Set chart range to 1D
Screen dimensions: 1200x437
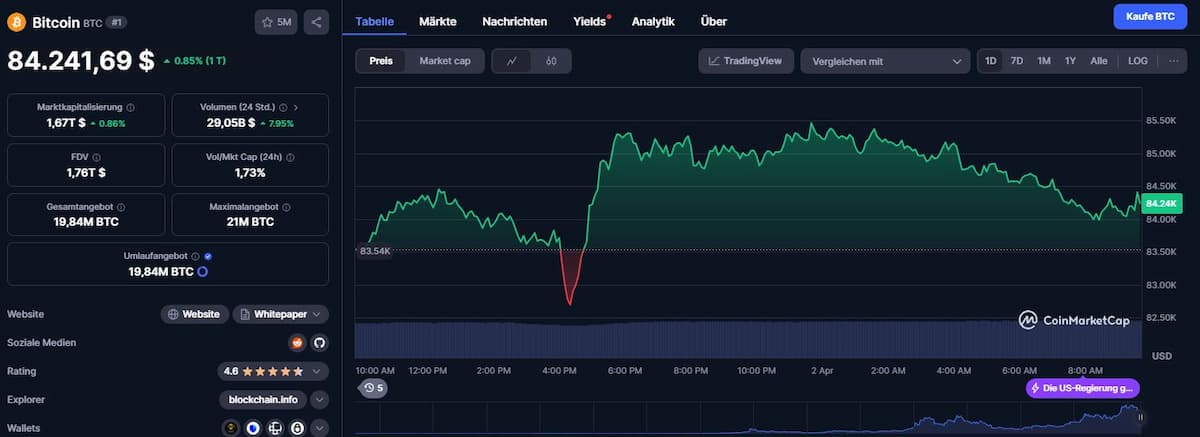point(991,61)
